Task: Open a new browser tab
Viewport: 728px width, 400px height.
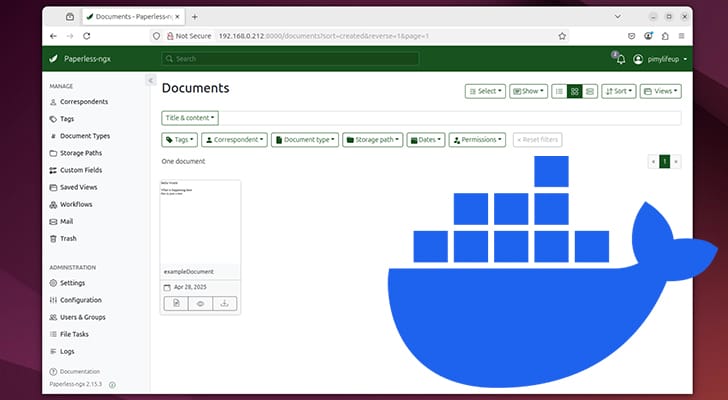Action: click(x=195, y=17)
